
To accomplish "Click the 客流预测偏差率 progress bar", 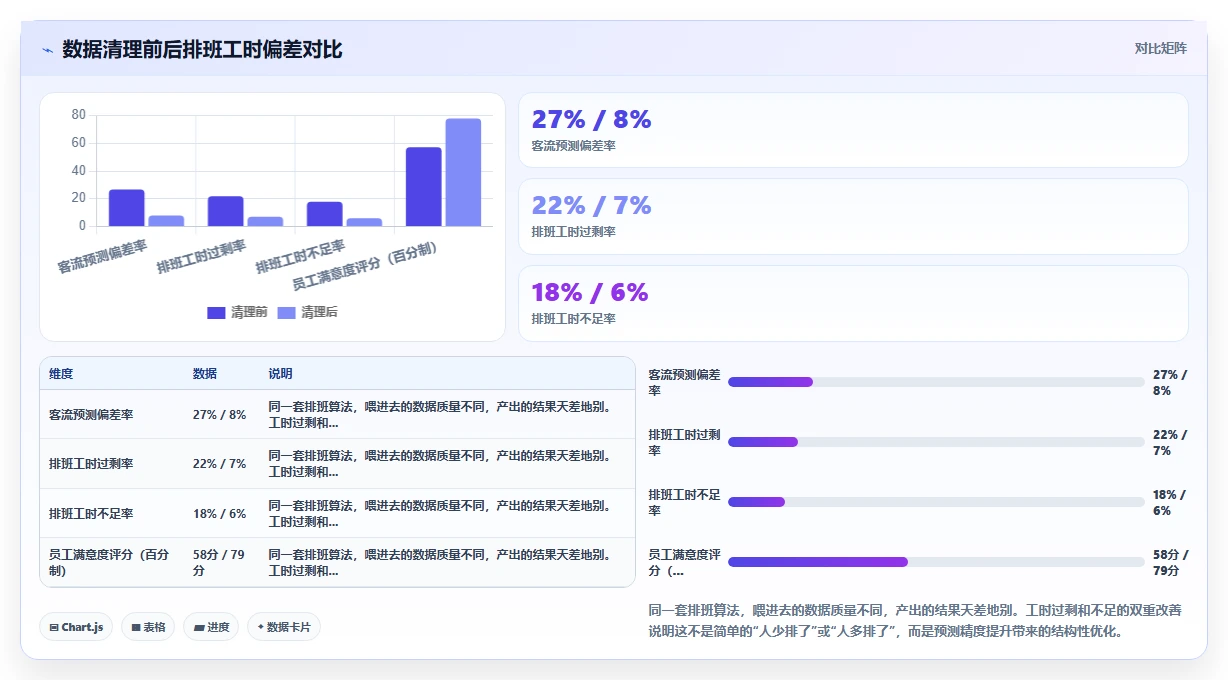I will (936, 382).
